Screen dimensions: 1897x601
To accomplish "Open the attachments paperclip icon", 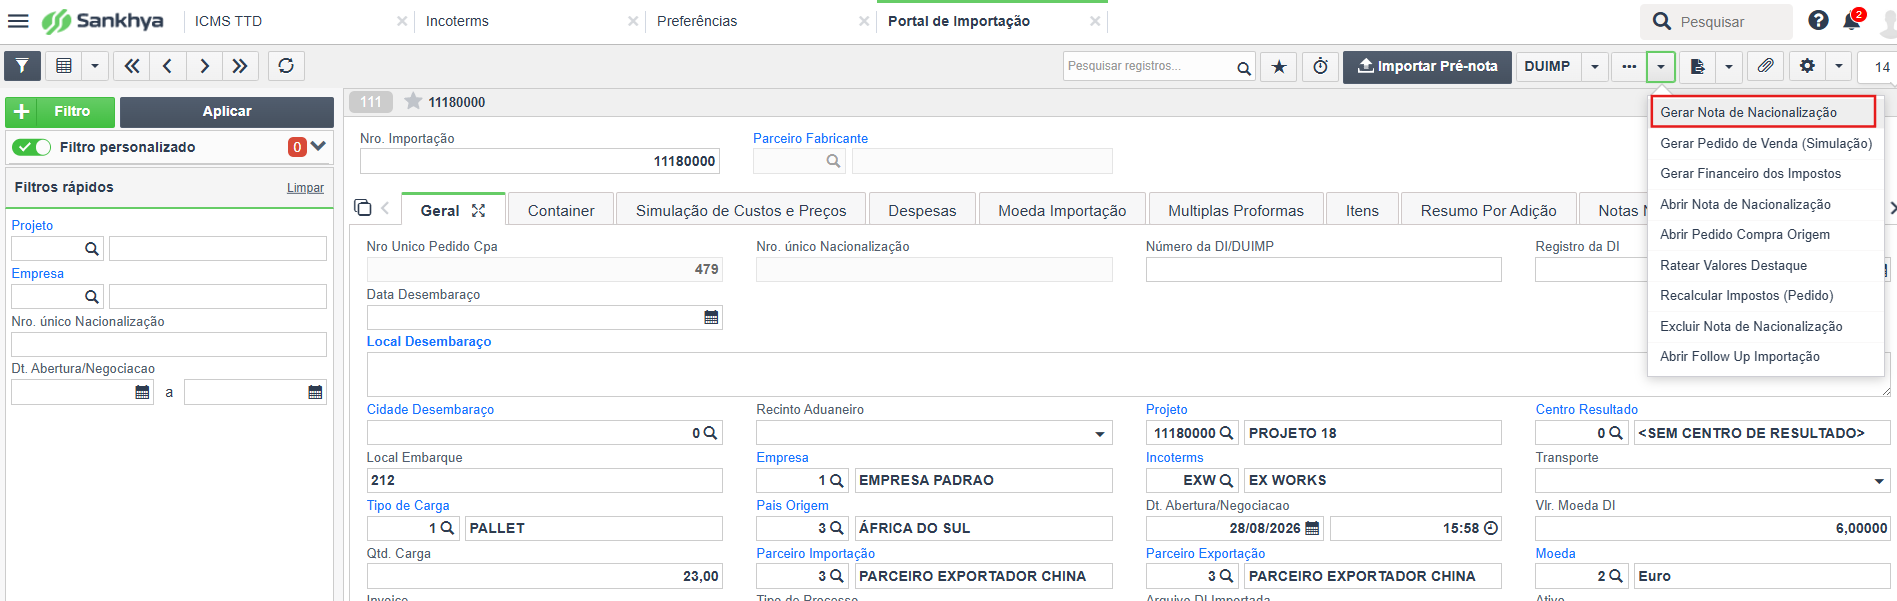I will click(1766, 67).
